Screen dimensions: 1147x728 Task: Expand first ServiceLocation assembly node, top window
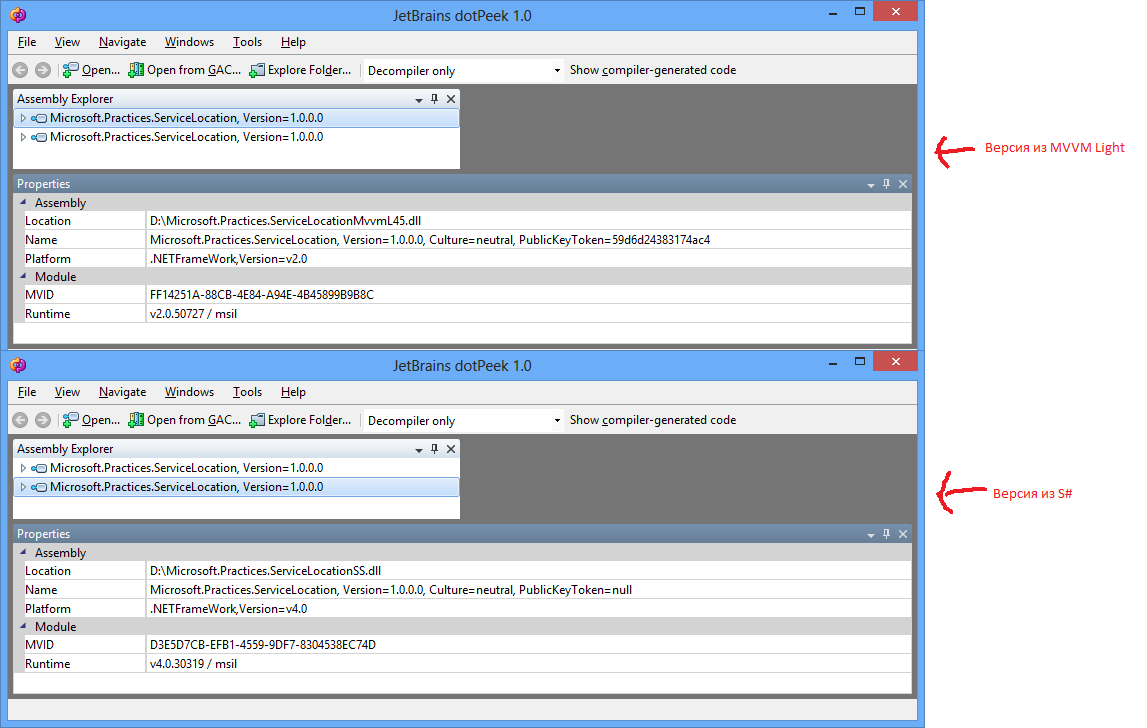23,118
